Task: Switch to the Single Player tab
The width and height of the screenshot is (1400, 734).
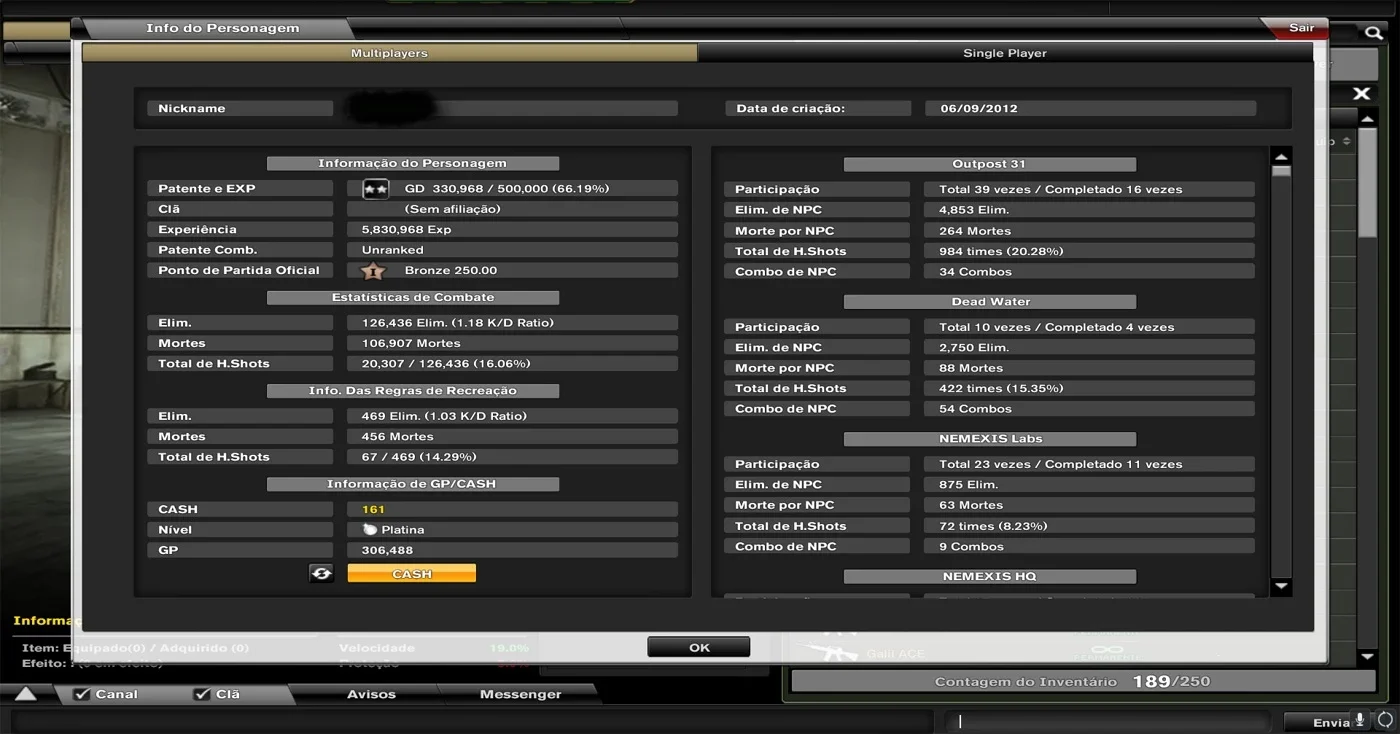Action: click(1005, 53)
